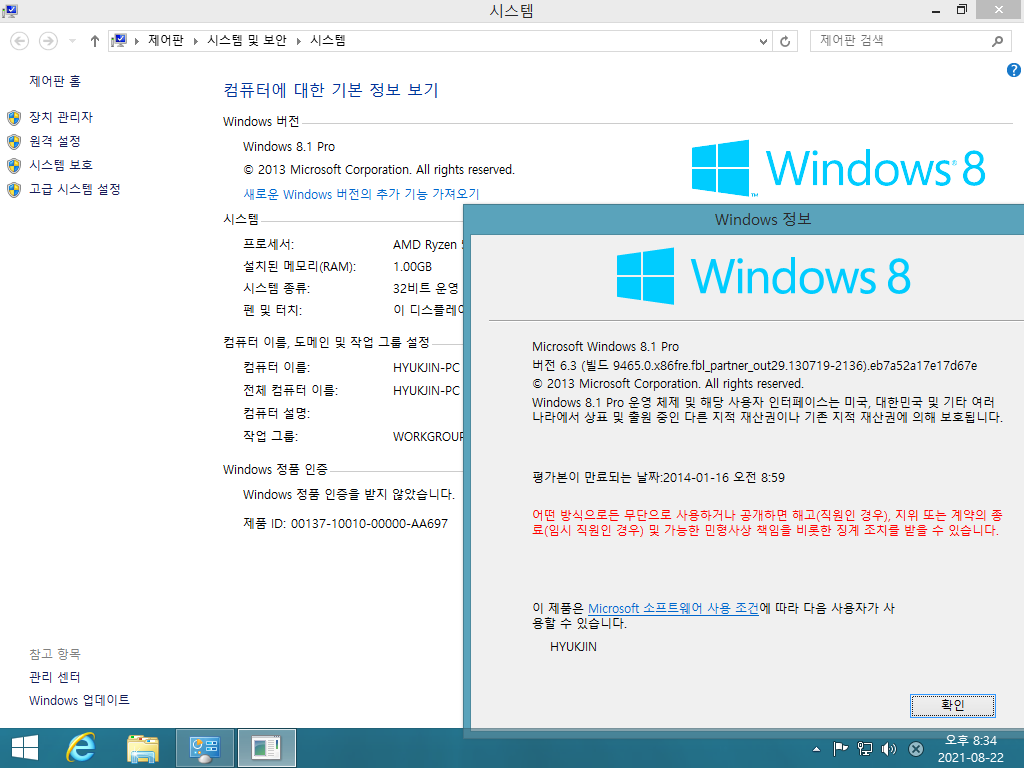Show hidden tray icons arrow
1024x768 pixels.
pos(816,749)
